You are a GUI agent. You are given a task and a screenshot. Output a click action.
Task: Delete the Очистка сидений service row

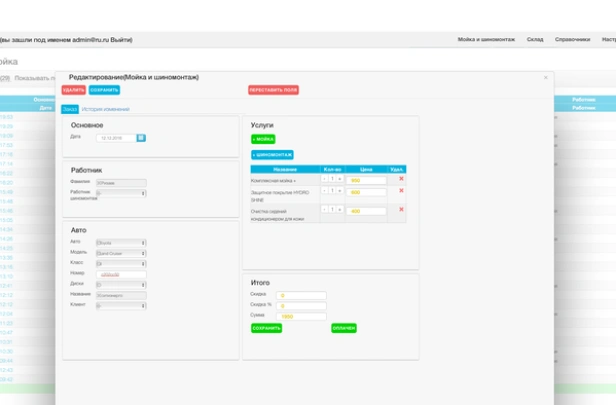(401, 210)
